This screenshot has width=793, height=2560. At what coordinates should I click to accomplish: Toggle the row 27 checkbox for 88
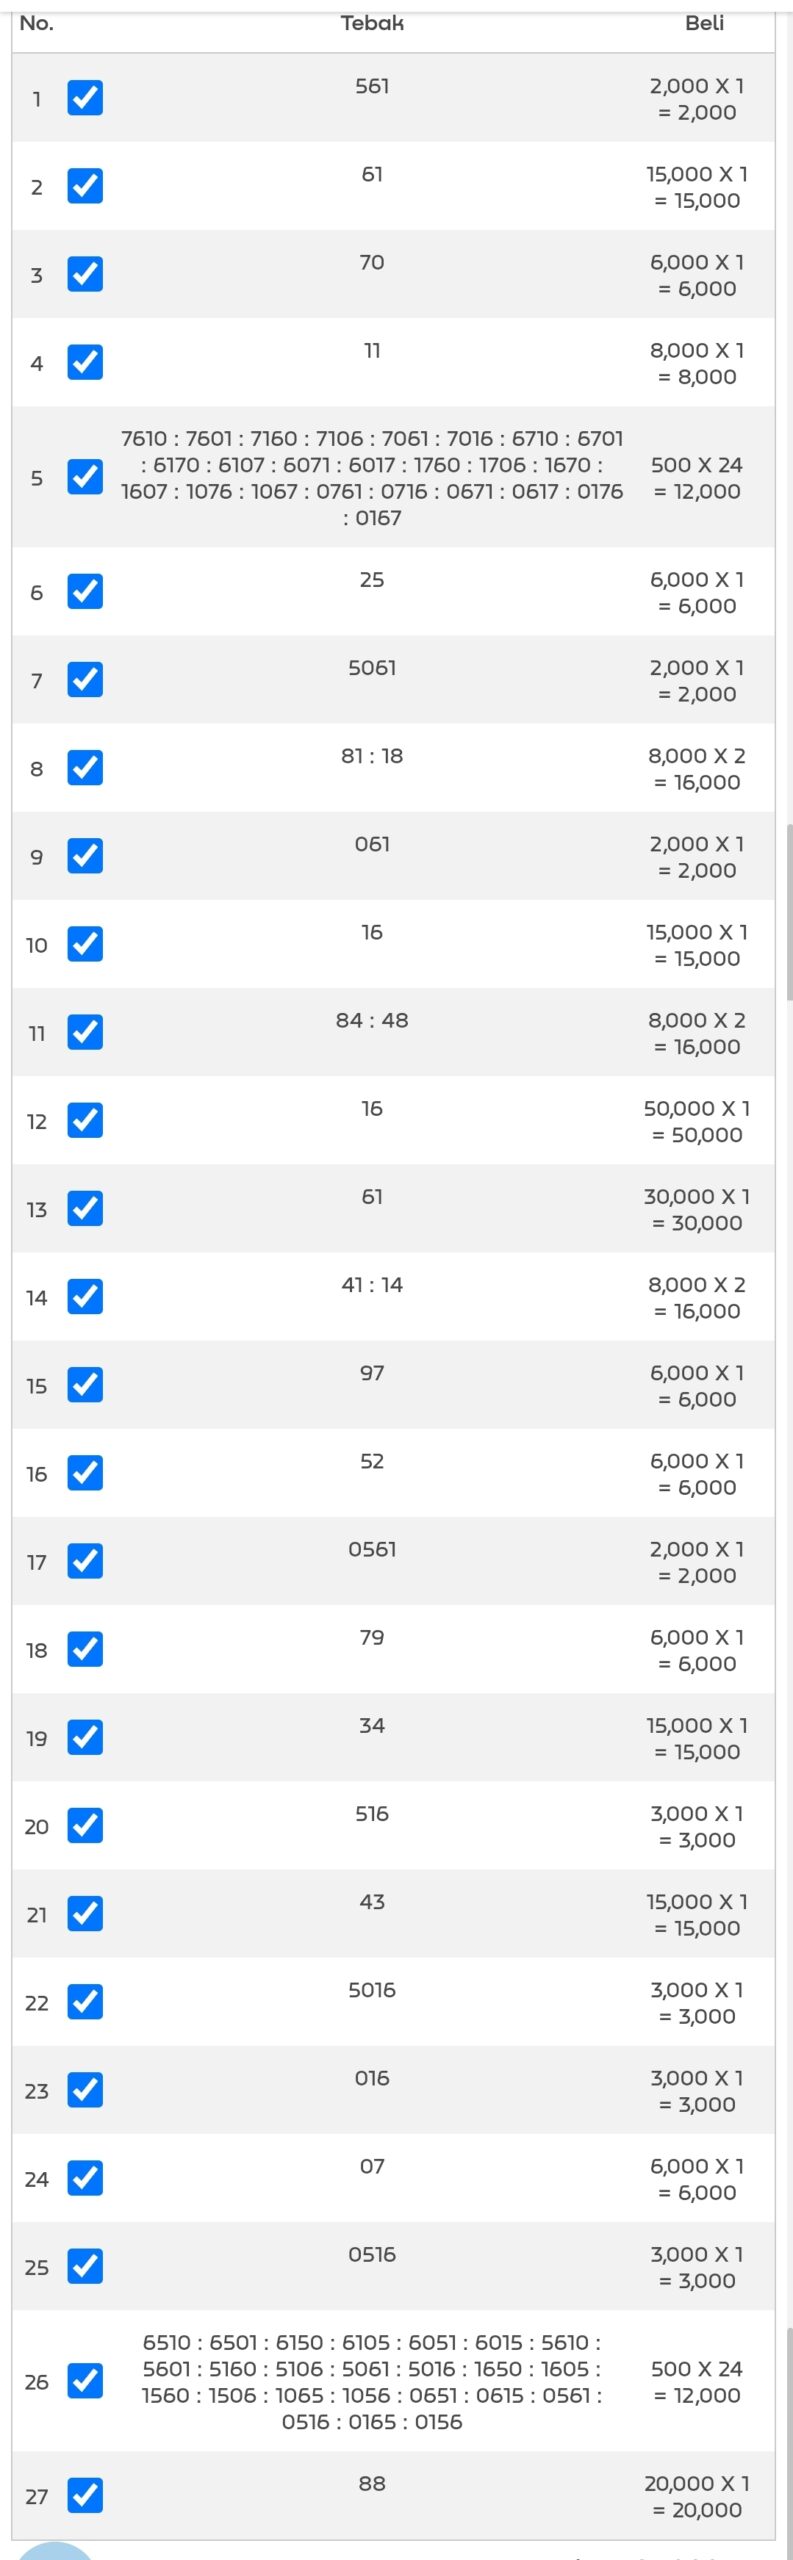coord(85,2495)
